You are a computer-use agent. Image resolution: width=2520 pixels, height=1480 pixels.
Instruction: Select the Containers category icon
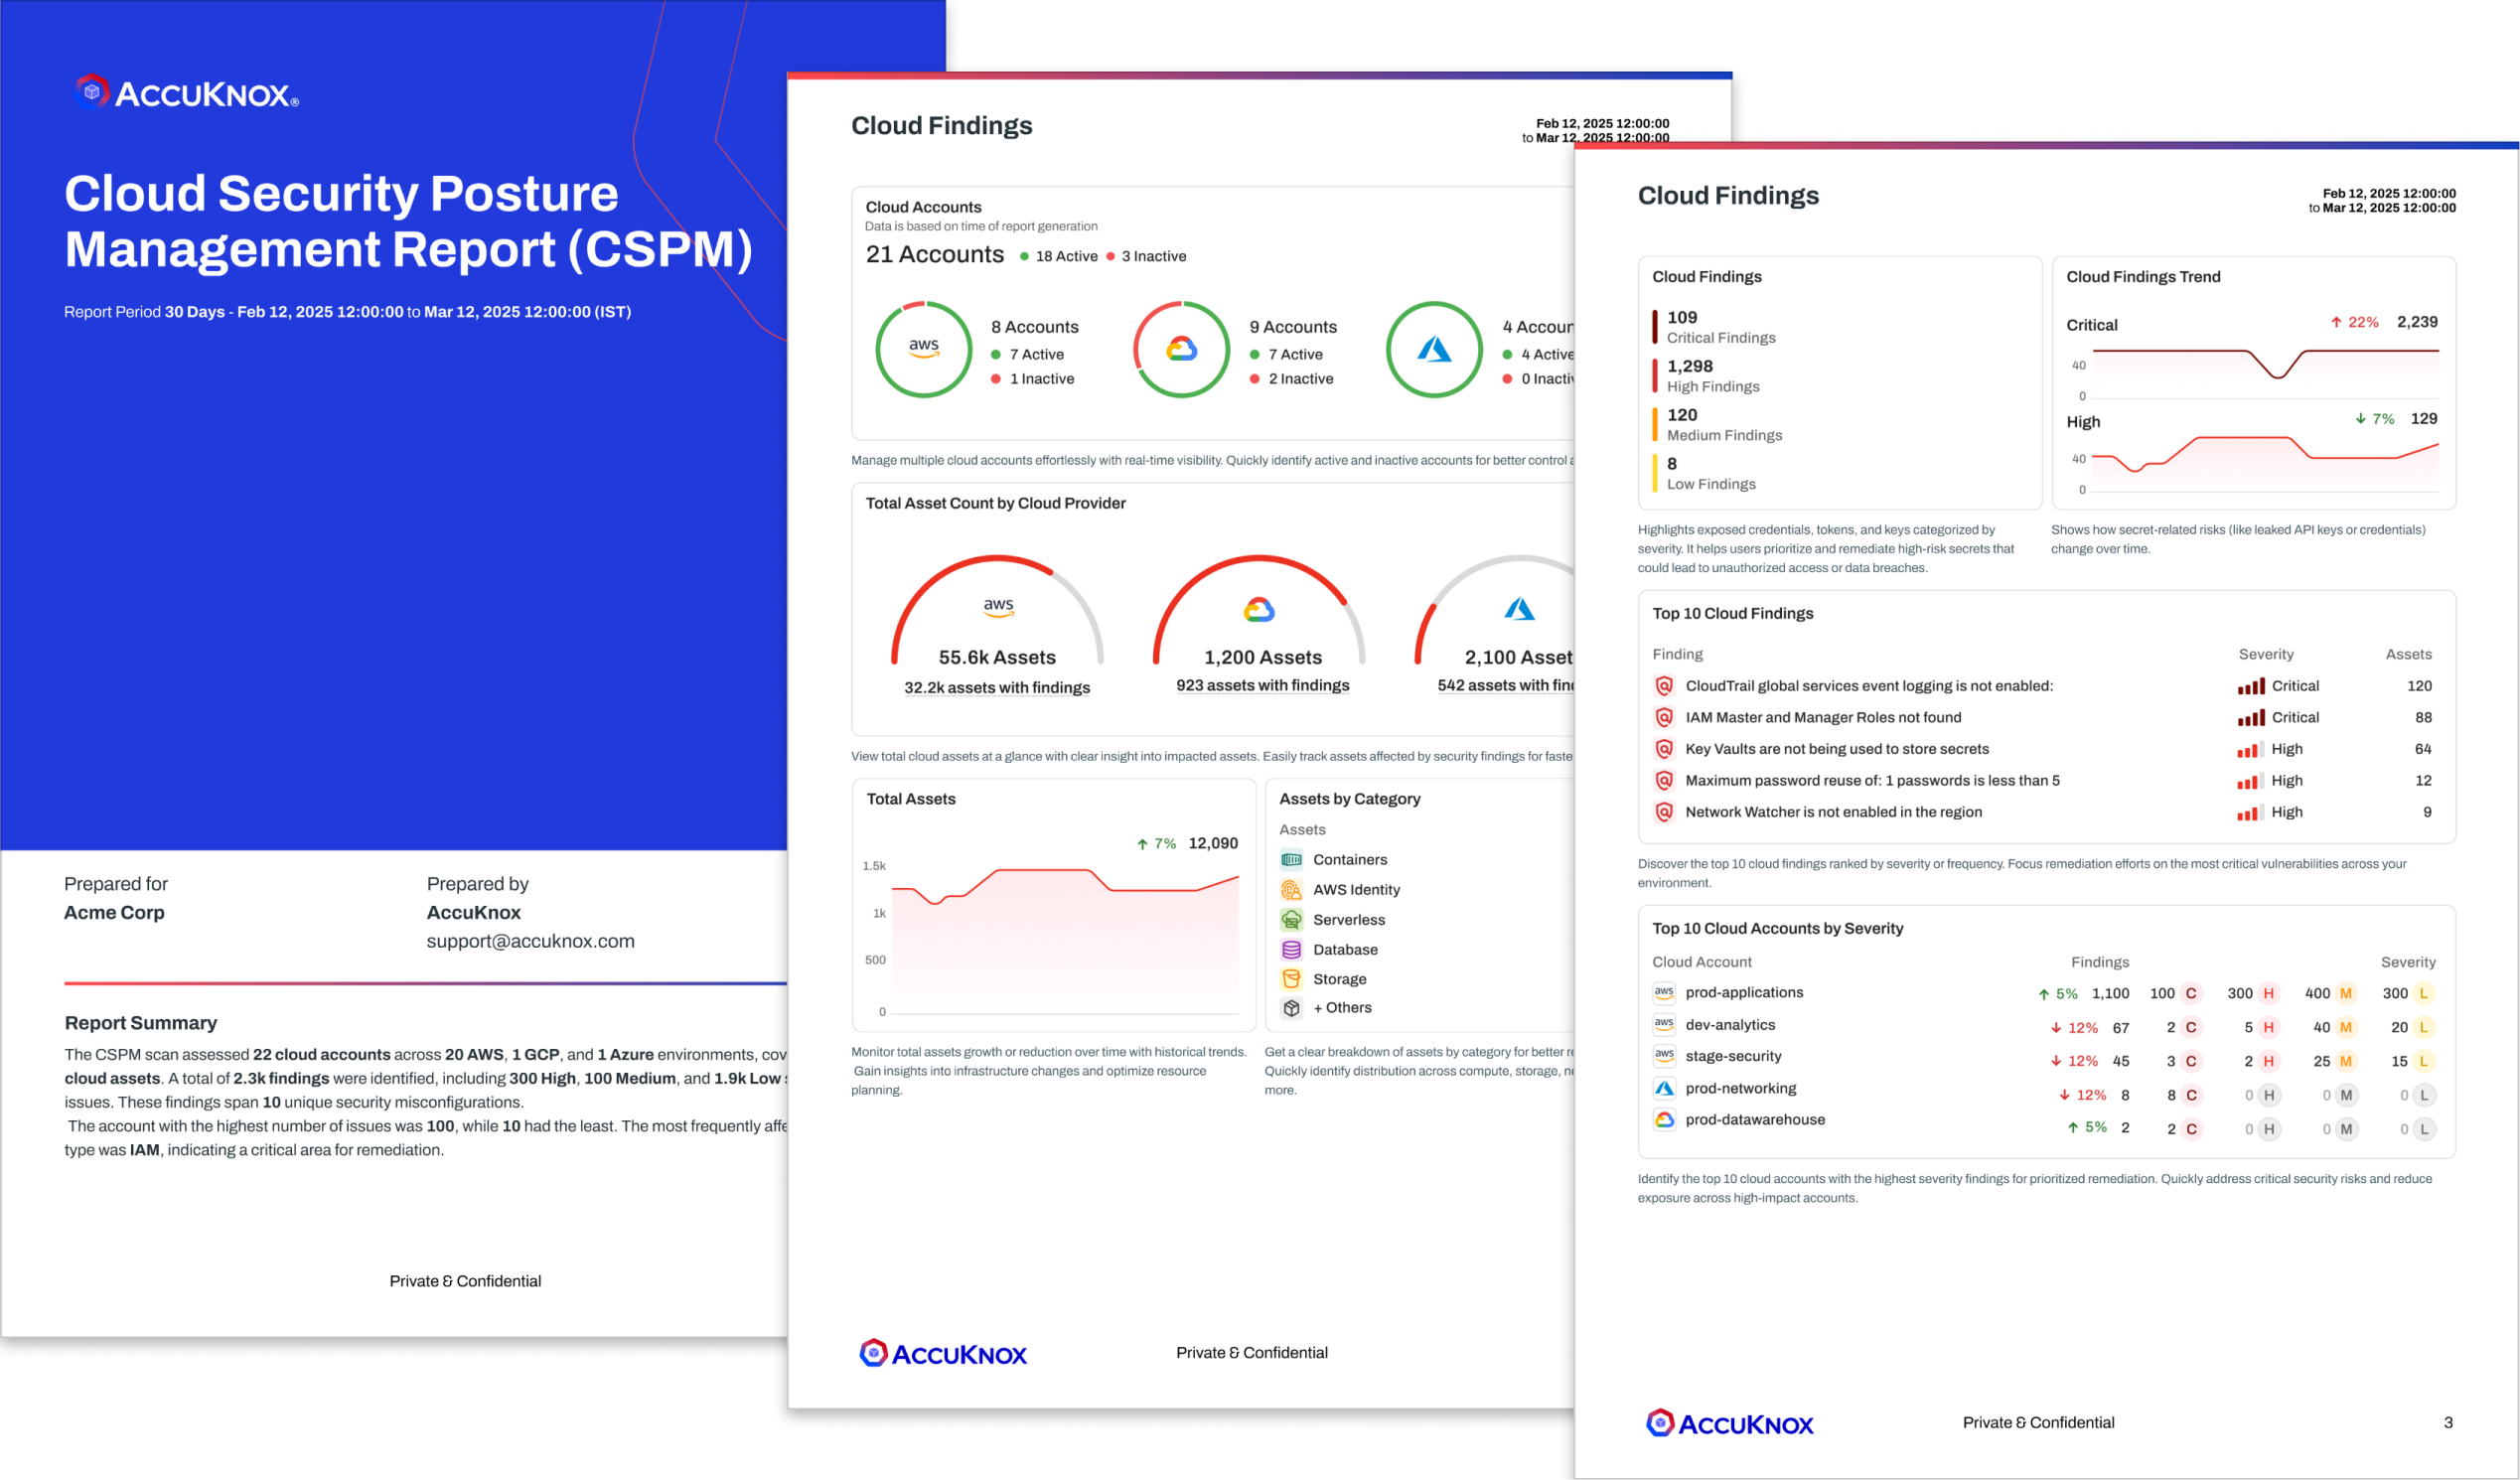coord(1291,859)
